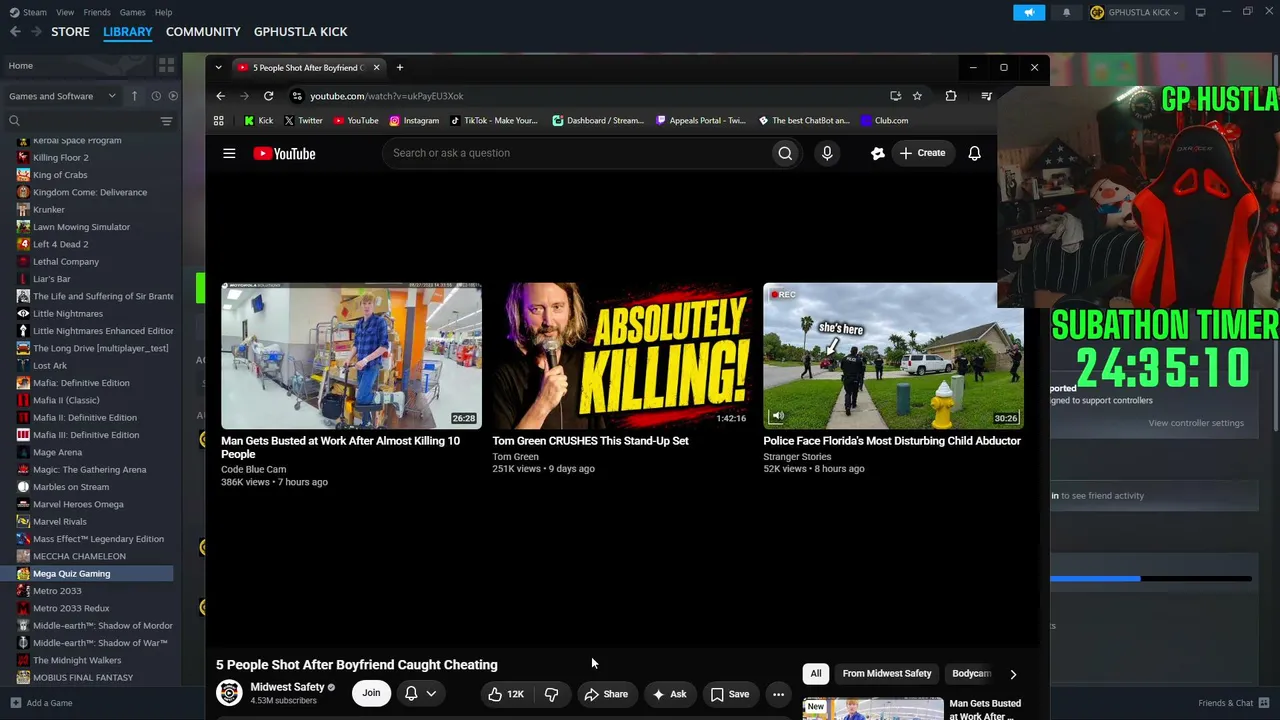Open the Games menu in Steam
The image size is (1280, 720).
point(132,12)
